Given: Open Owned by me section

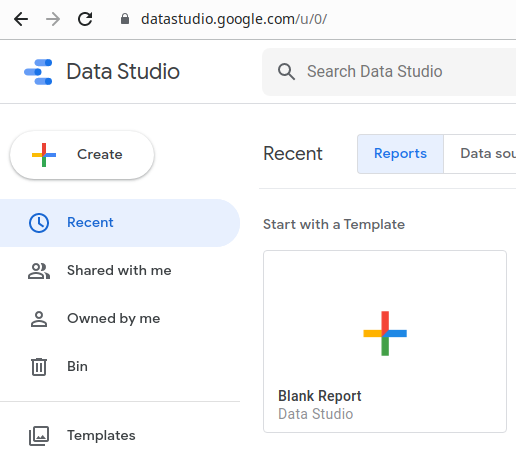Looking at the screenshot, I should 119,319.
